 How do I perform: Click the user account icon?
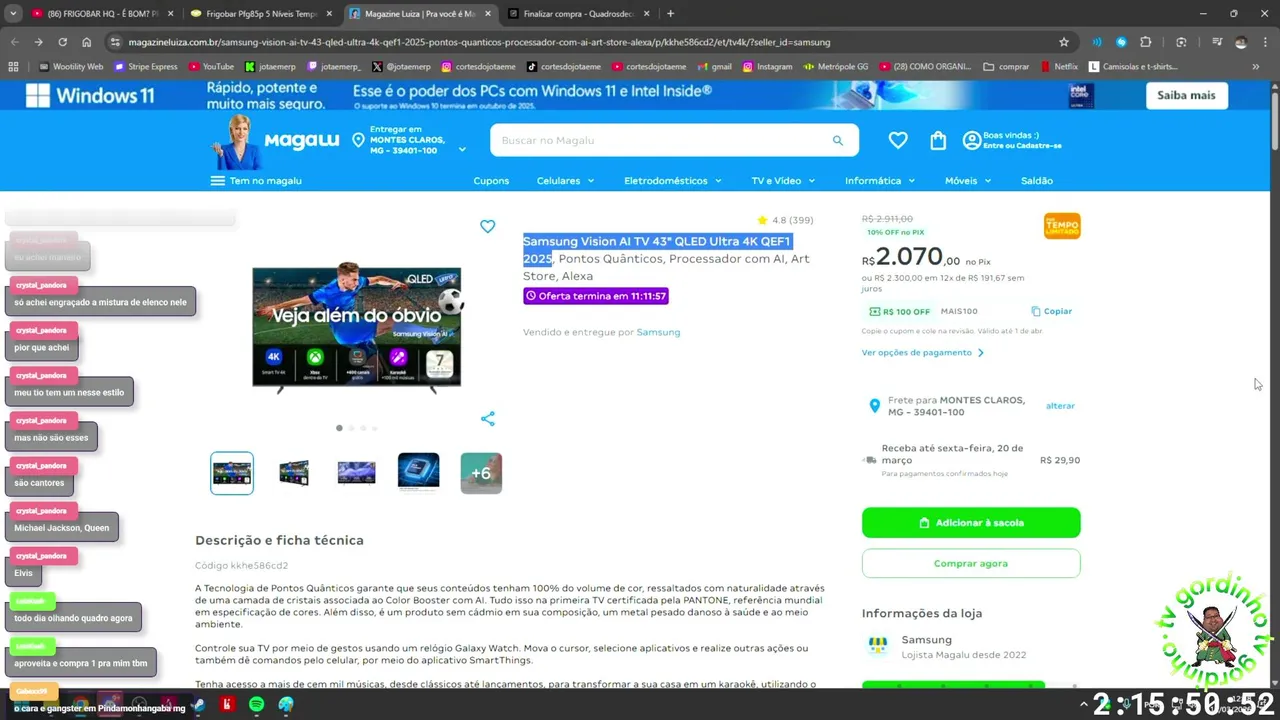(971, 141)
